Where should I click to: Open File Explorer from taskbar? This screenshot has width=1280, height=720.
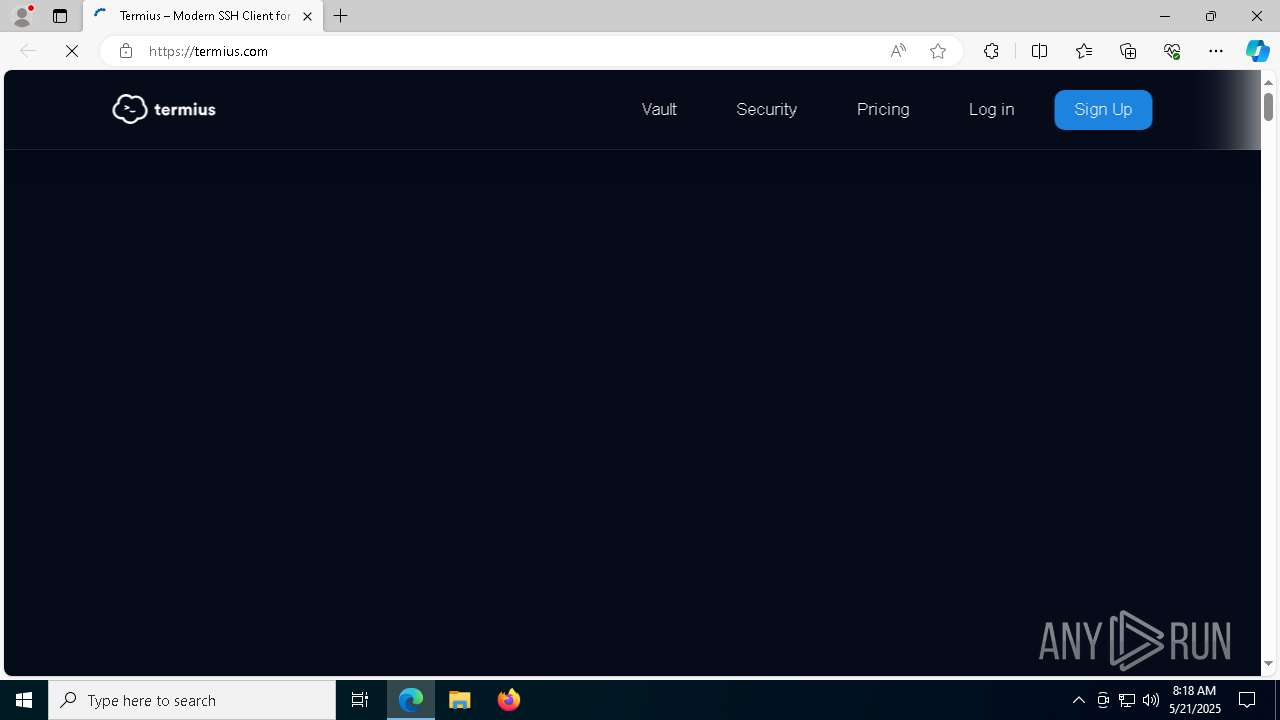[460, 700]
